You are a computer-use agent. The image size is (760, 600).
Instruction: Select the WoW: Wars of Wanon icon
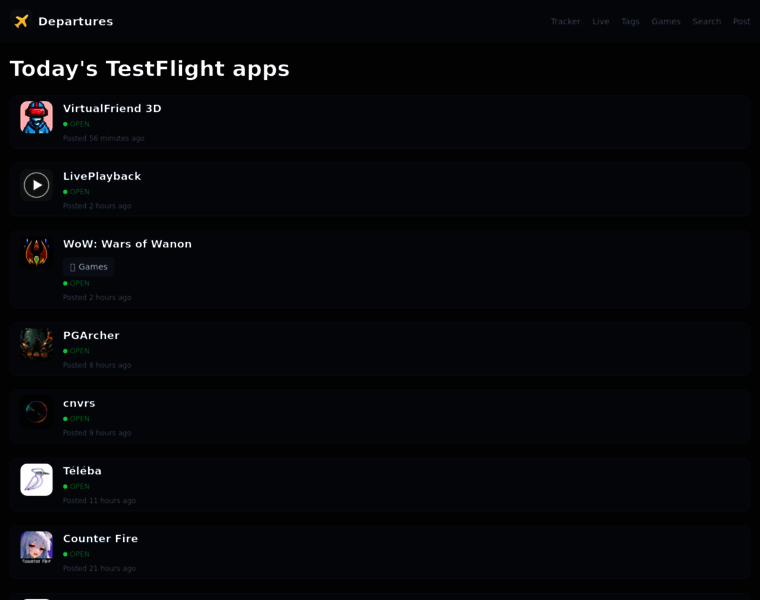coord(36,253)
